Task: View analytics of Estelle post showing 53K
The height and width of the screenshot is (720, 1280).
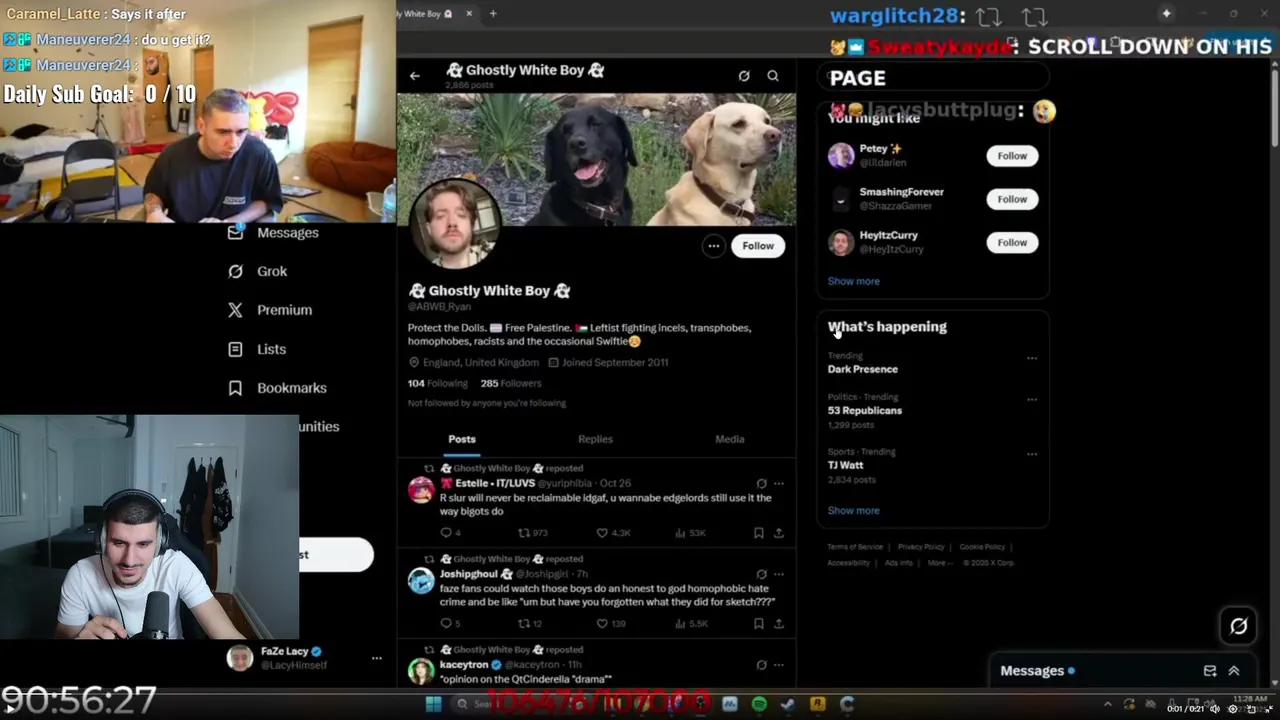Action: [692, 533]
